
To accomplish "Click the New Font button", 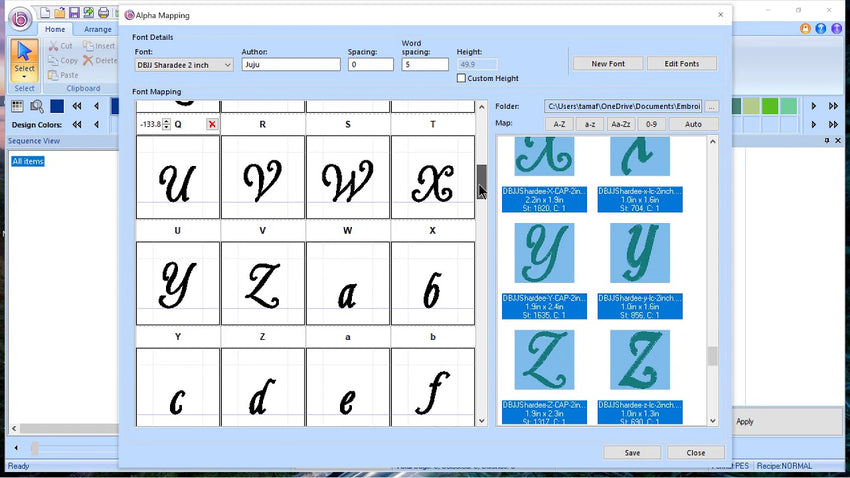I will point(608,64).
